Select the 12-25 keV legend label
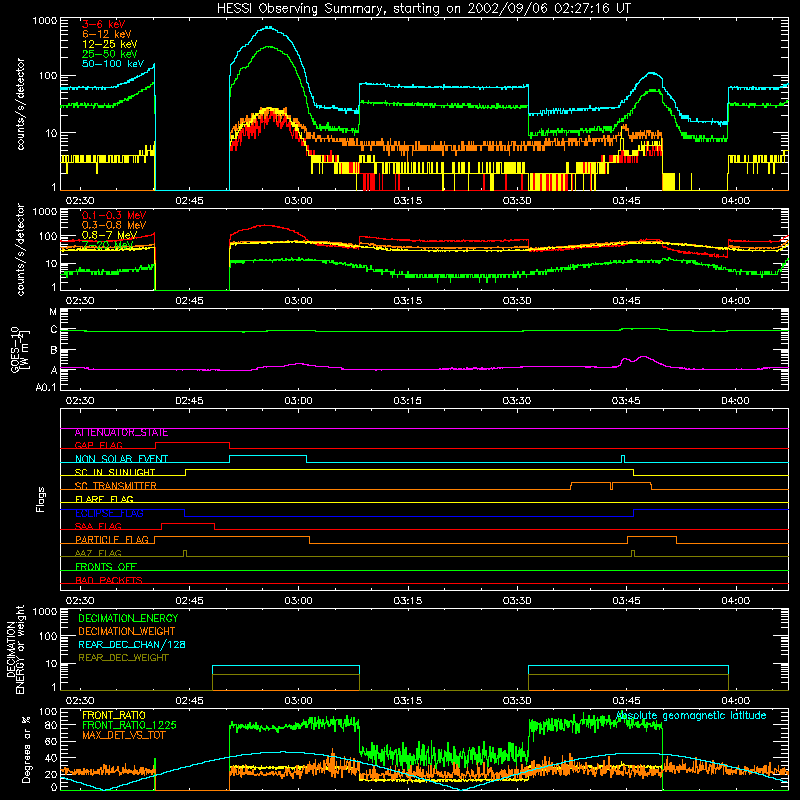 pyautogui.click(x=110, y=44)
